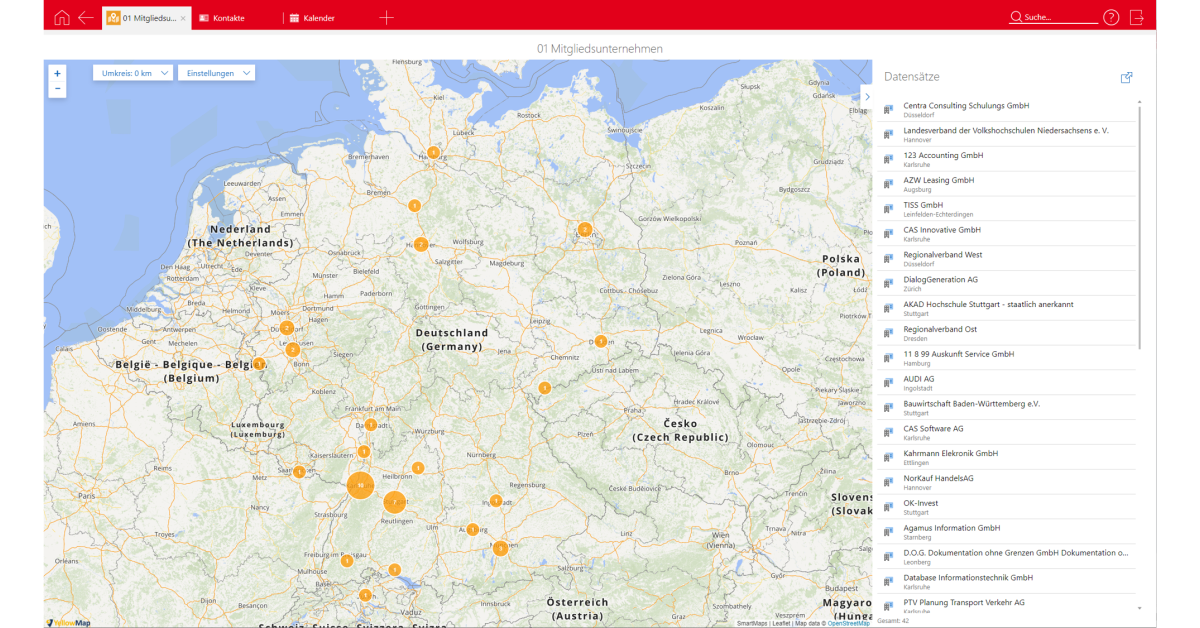This screenshot has height=628, width=1200.
Task: Select Regionalverband Ost record
Action: [x=1007, y=333]
